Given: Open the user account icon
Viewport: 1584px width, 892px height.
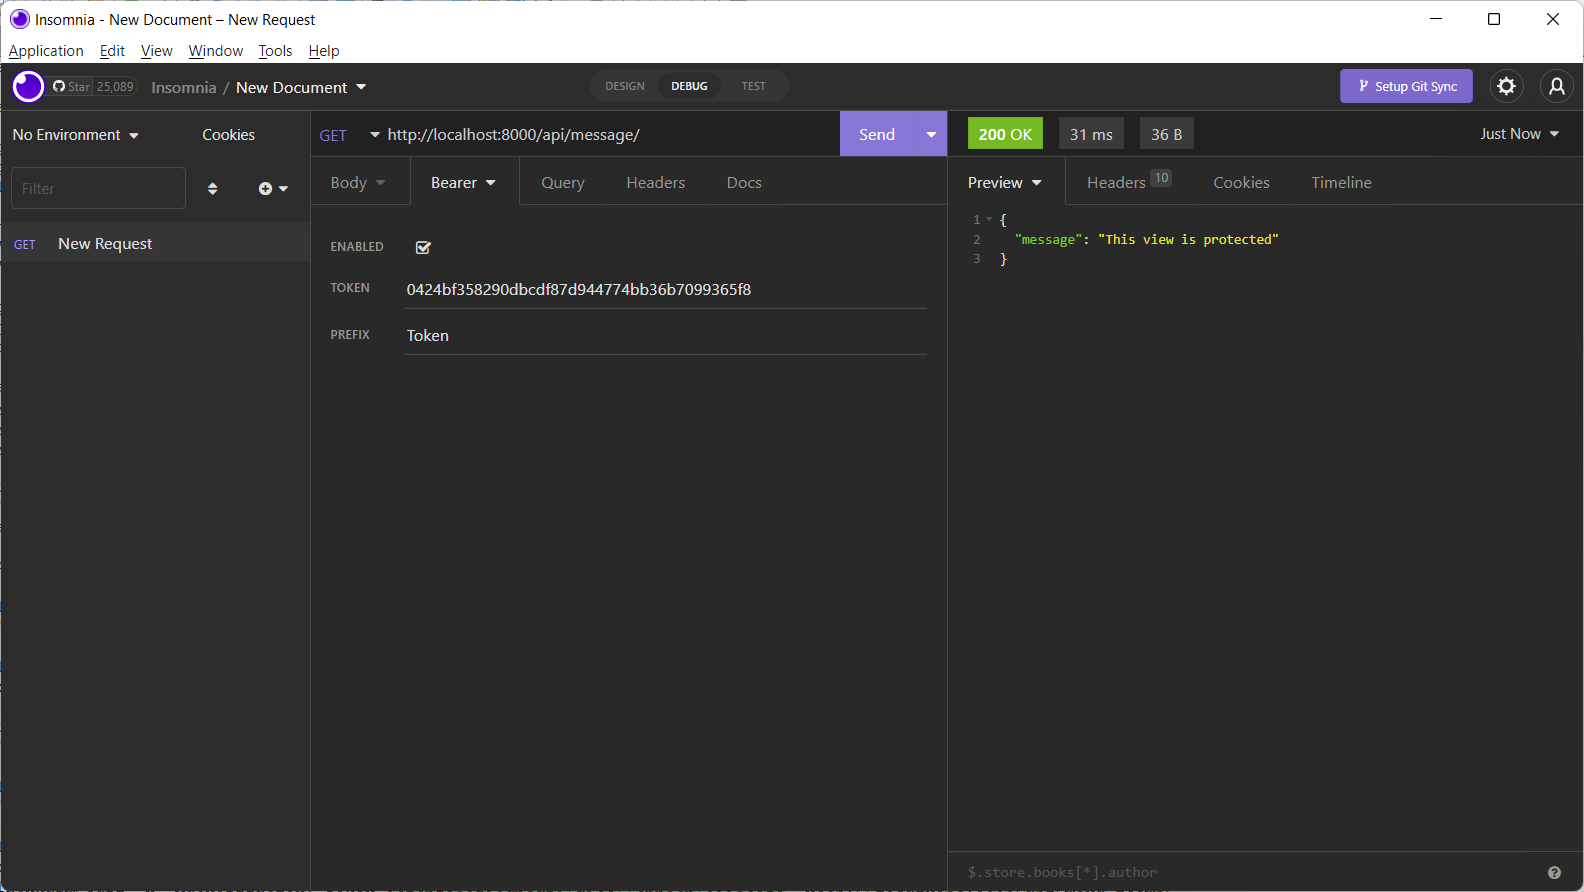Looking at the screenshot, I should coord(1556,87).
